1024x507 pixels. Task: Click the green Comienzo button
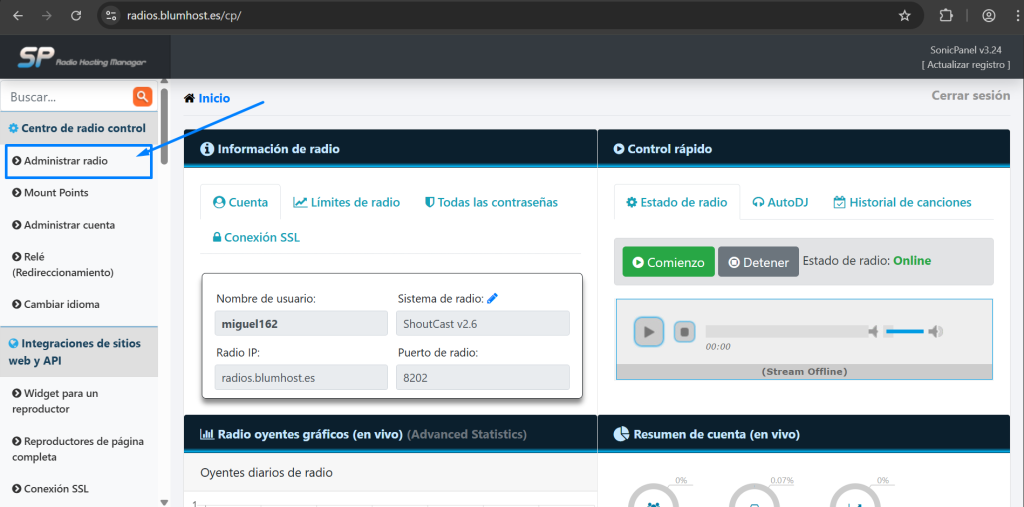668,262
